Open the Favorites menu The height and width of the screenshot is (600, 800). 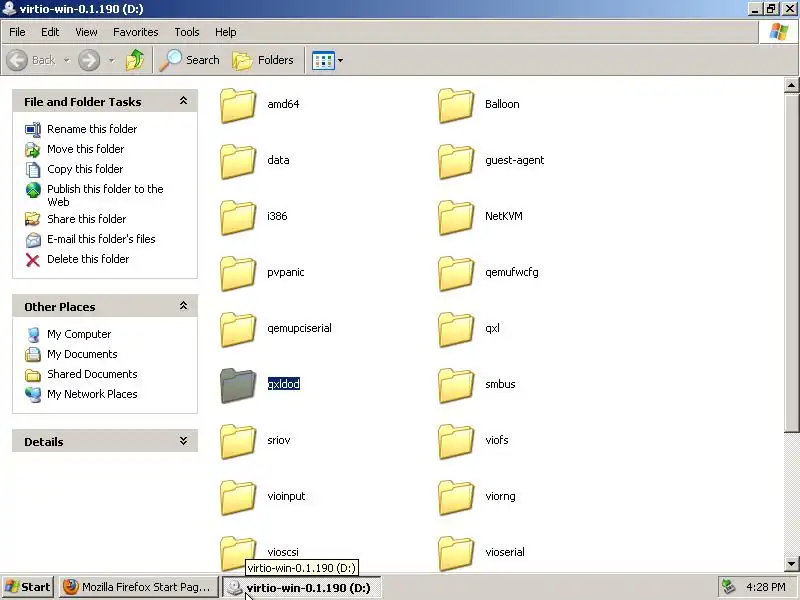point(136,32)
